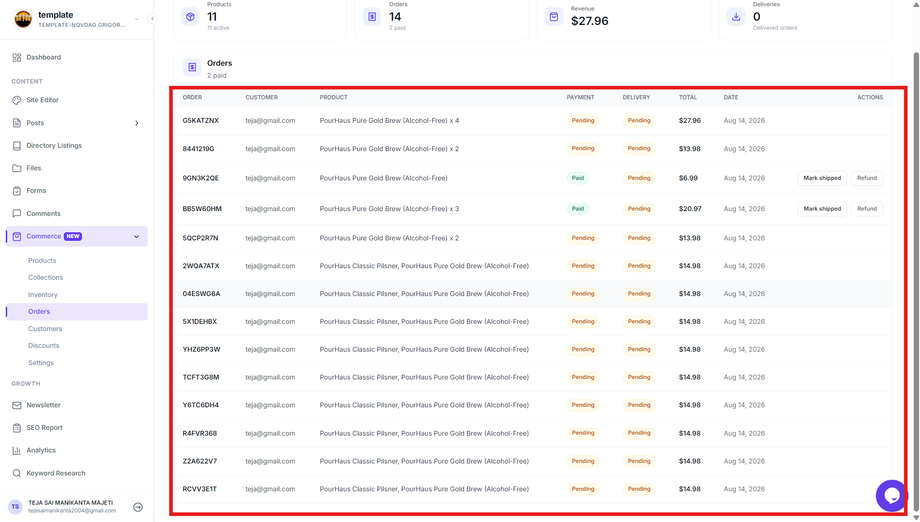Viewport: 920px width, 522px height.
Task: Click the Analytics bar chart icon
Action: (x=16, y=450)
